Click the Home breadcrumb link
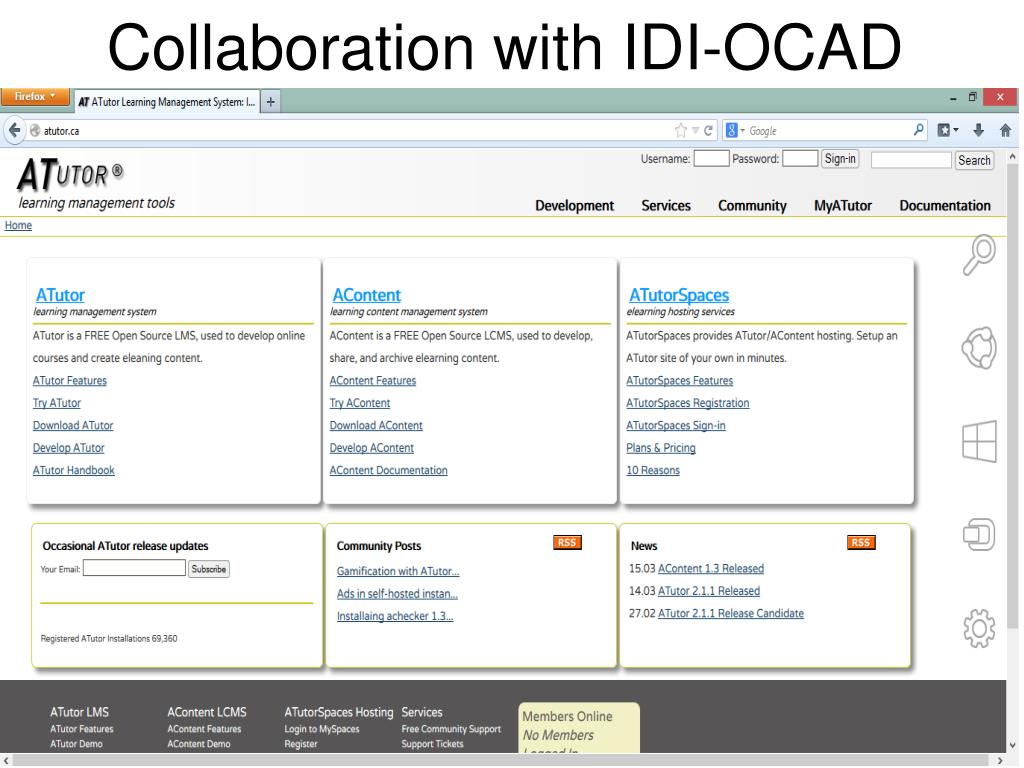This screenshot has height=768, width=1024. point(18,225)
